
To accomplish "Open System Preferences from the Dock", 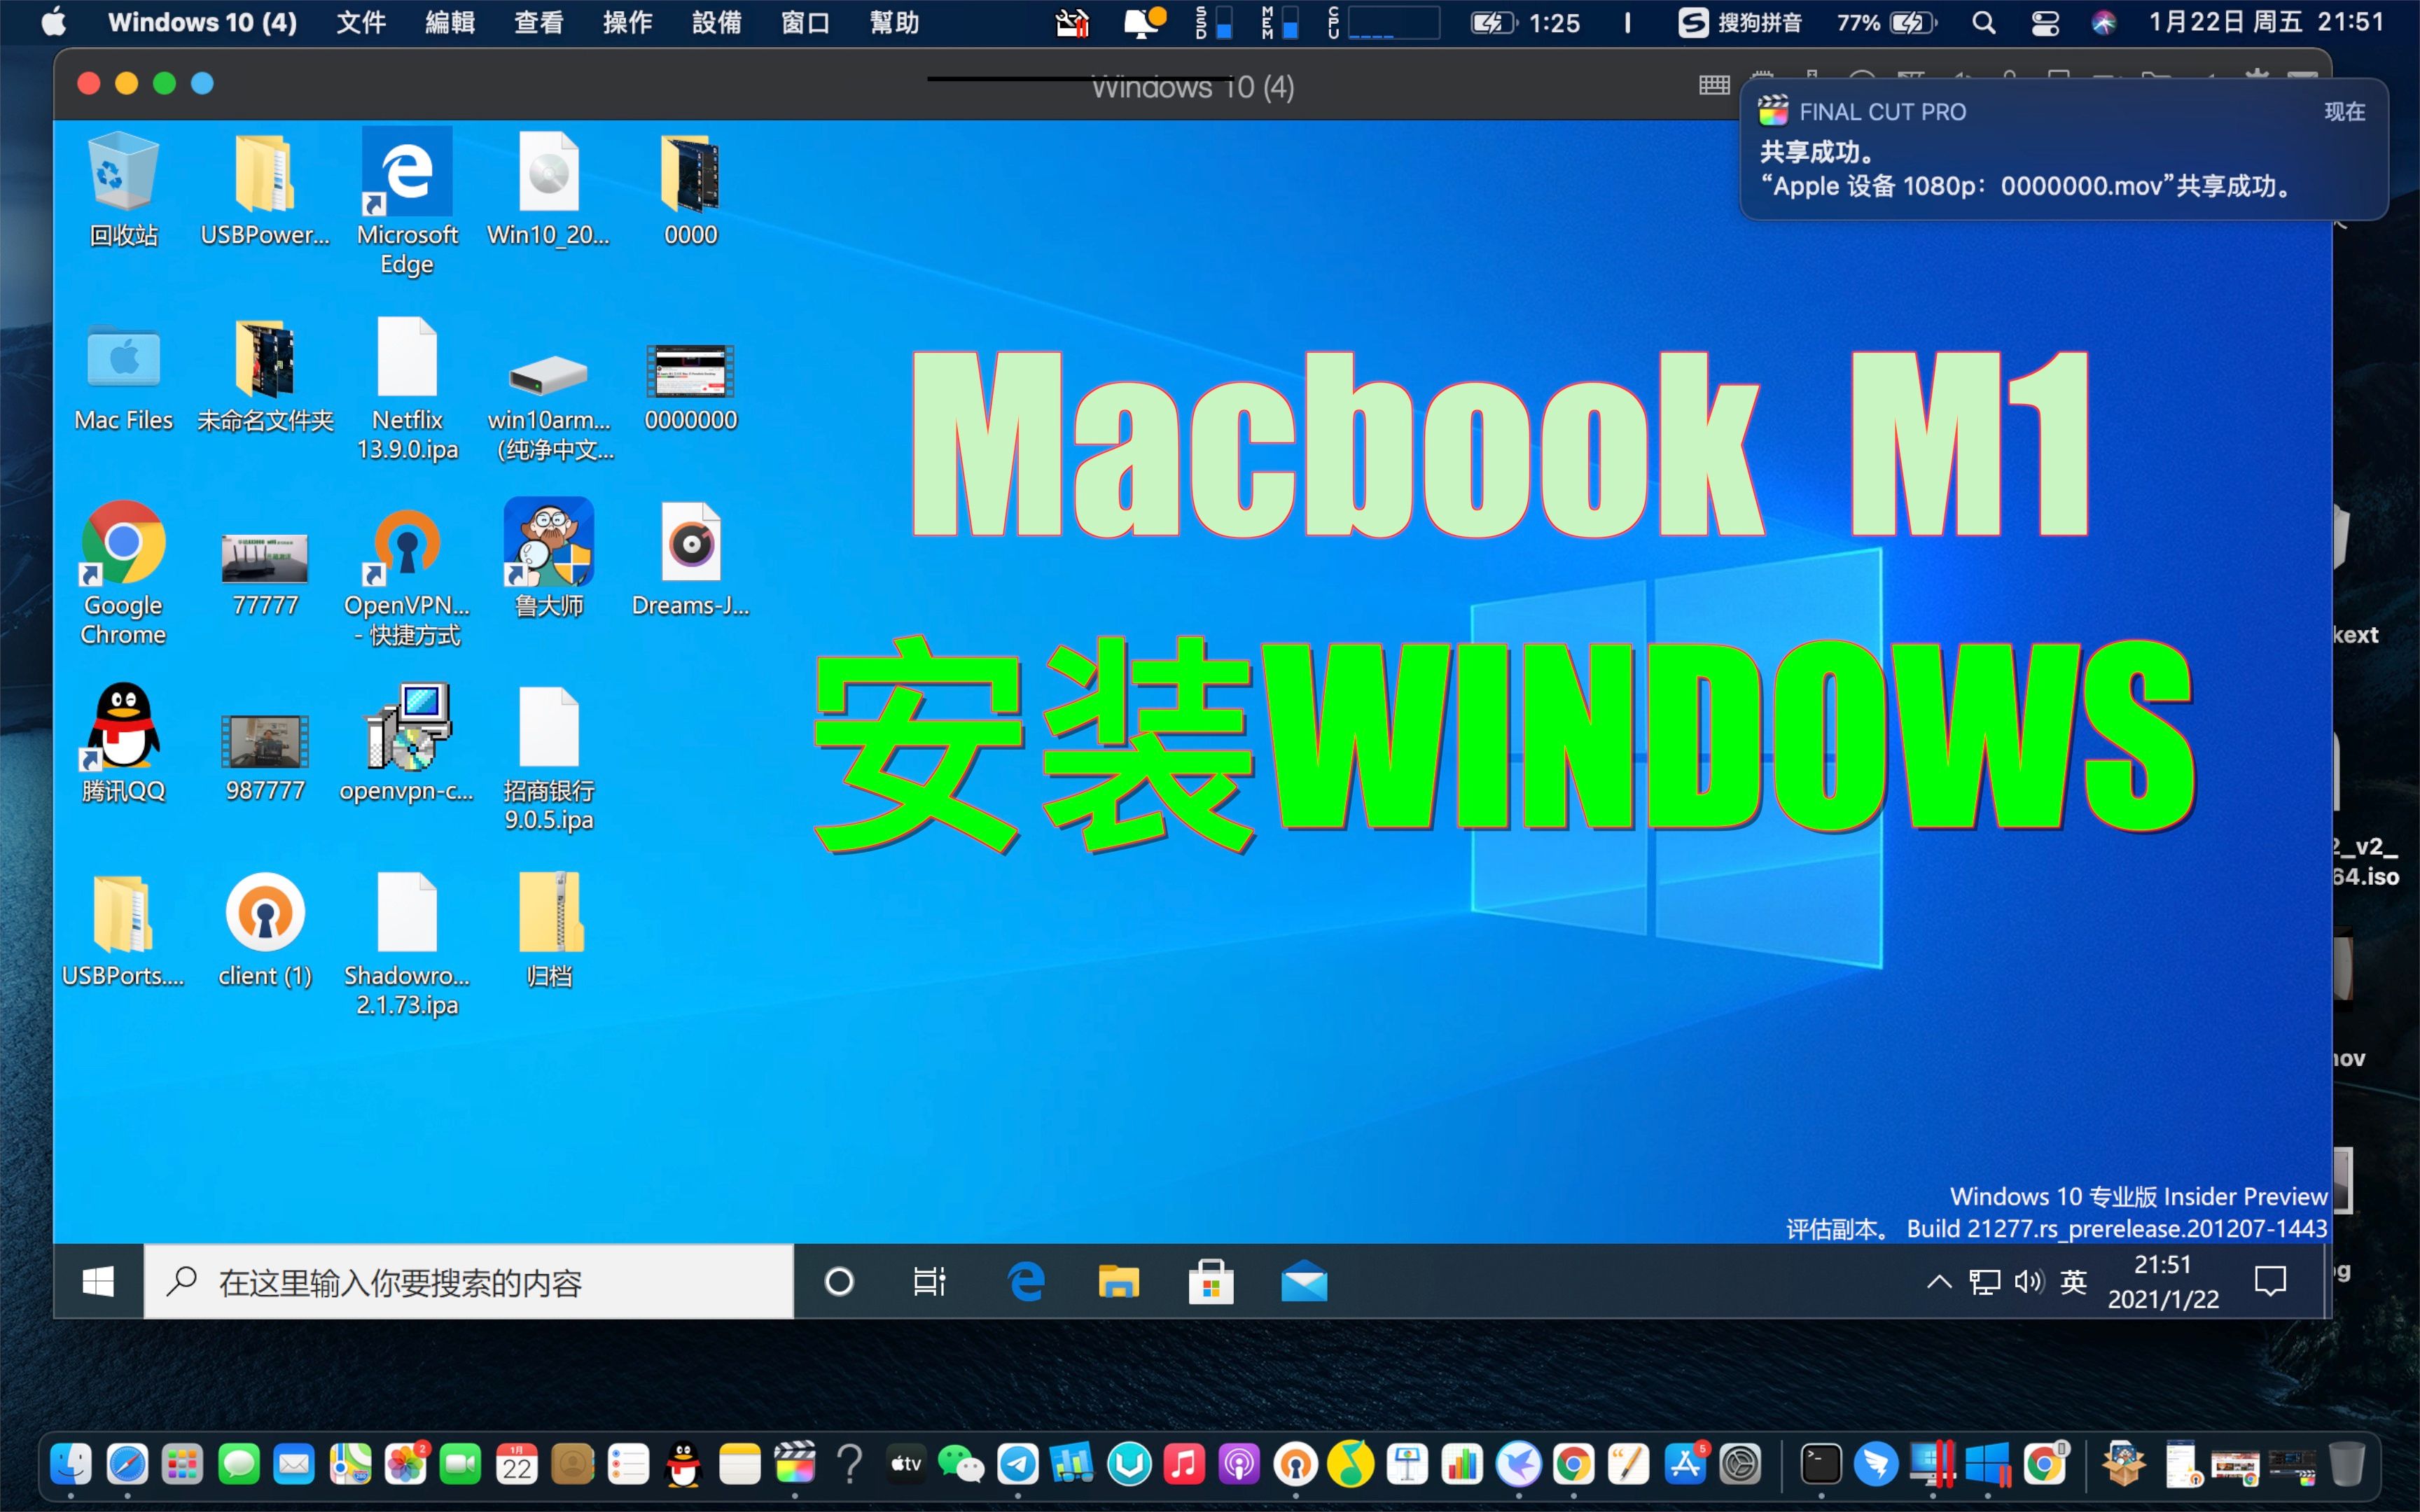I will coord(1741,1465).
